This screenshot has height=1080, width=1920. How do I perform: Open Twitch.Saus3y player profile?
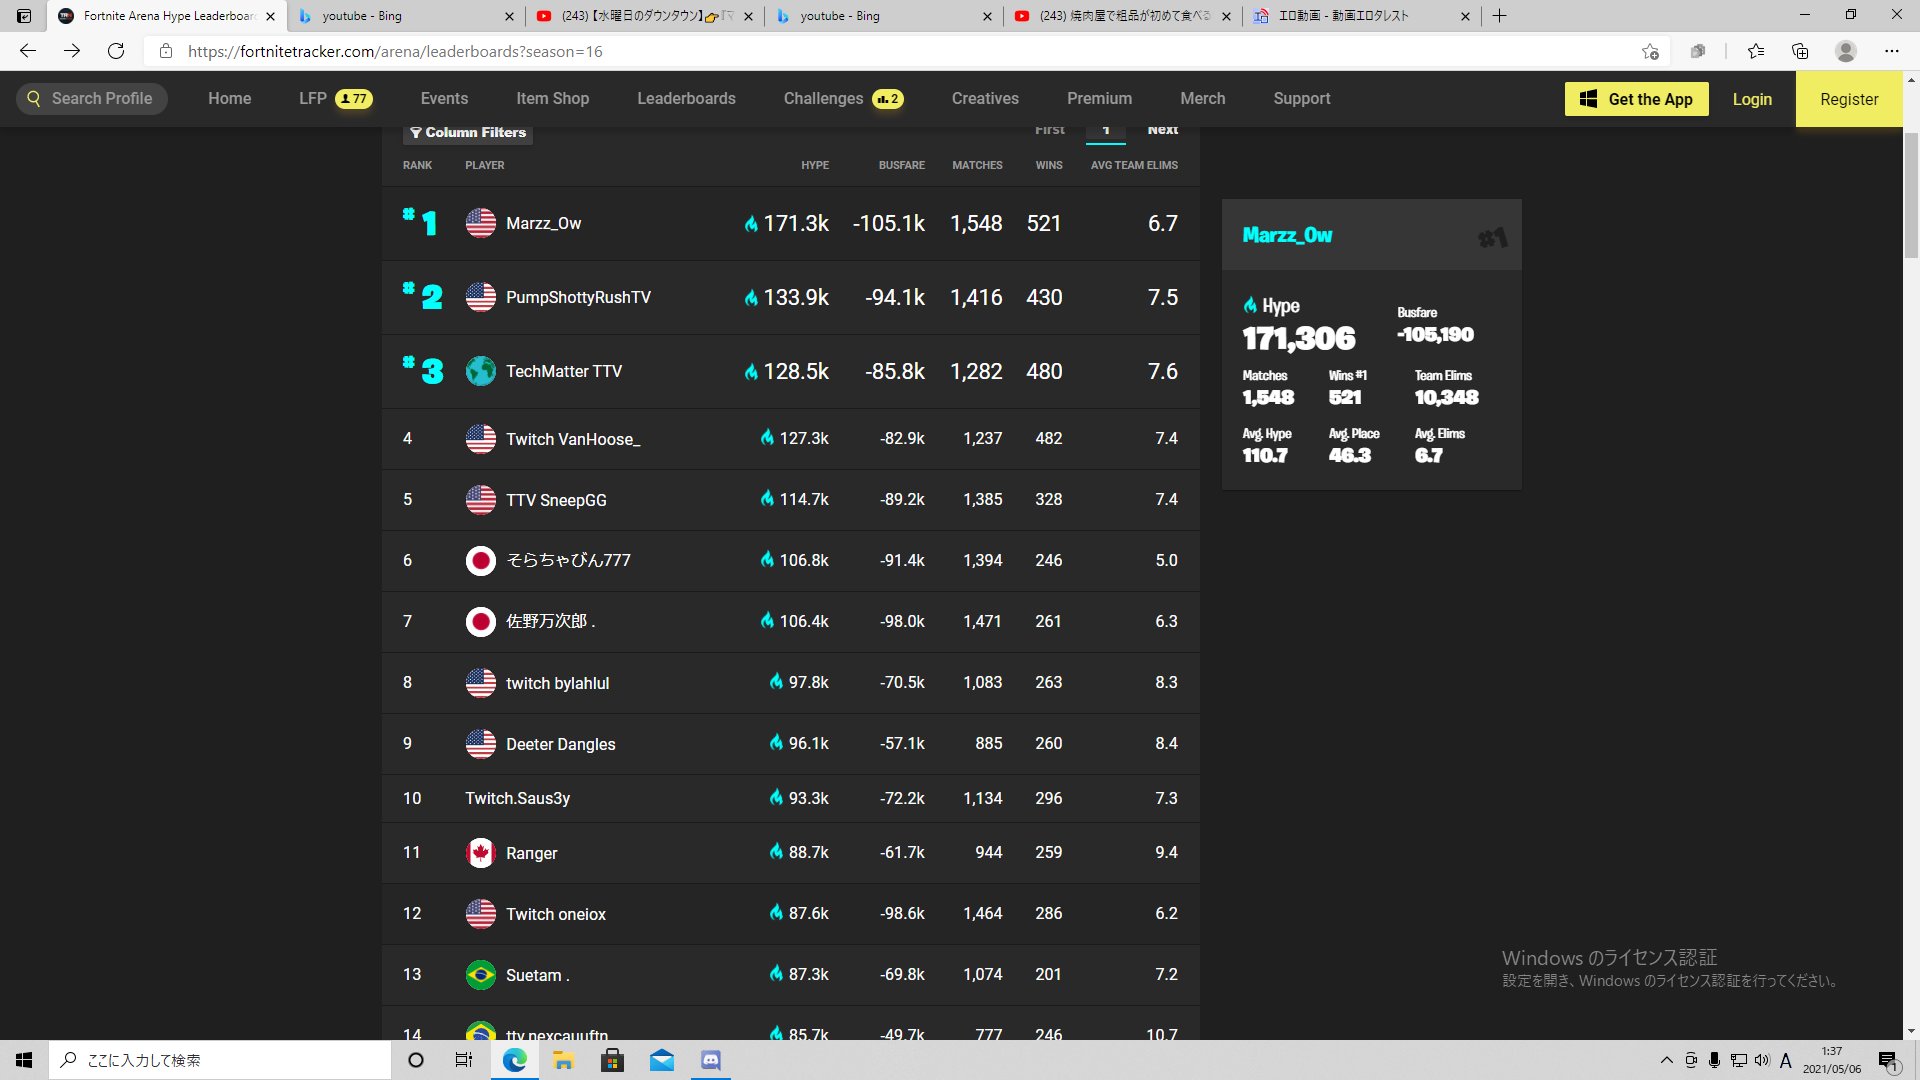[x=517, y=798]
